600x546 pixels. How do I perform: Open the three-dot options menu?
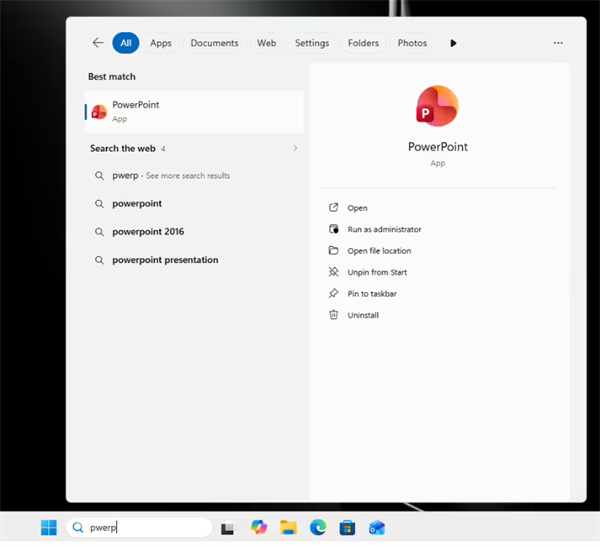(x=558, y=43)
